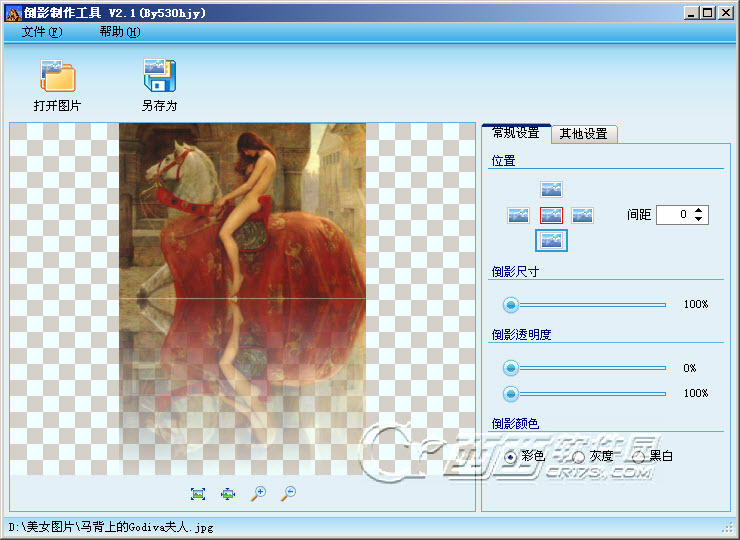Image resolution: width=740 pixels, height=540 pixels.
Task: Maximize the 倒影制作工具 window
Action: point(708,13)
